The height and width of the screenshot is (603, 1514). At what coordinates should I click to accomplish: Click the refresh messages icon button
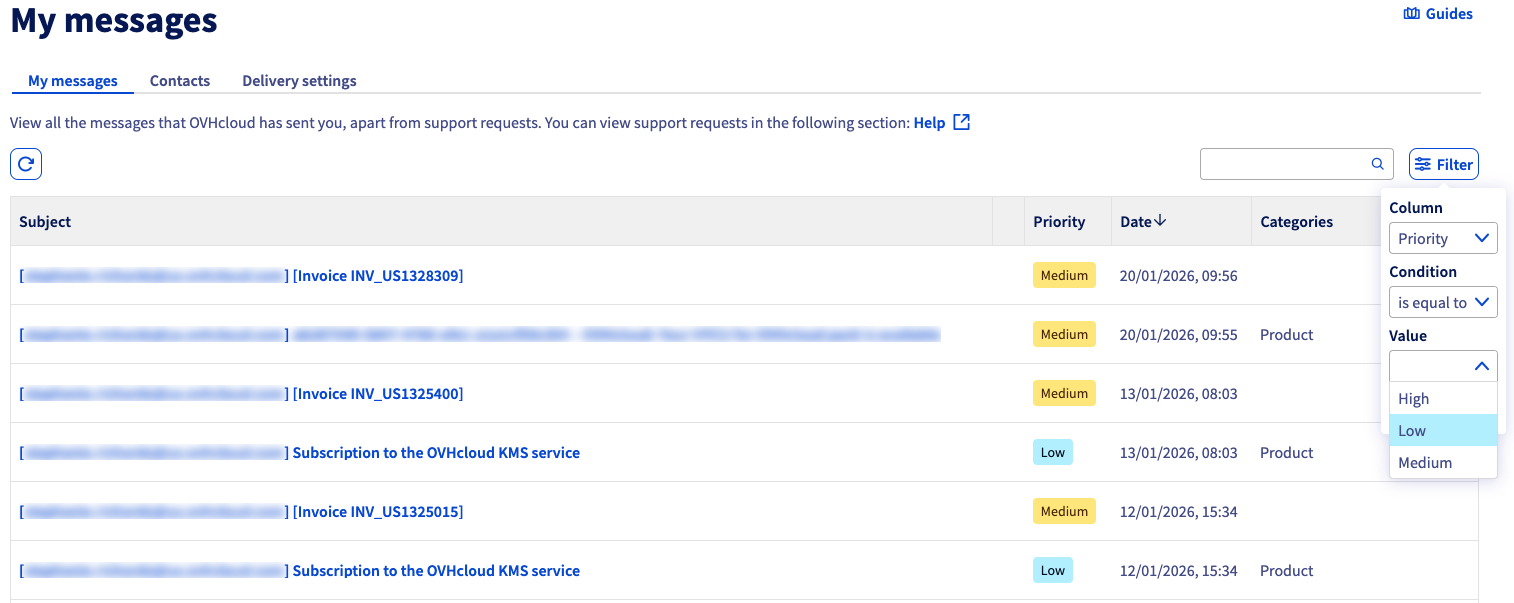[26, 164]
